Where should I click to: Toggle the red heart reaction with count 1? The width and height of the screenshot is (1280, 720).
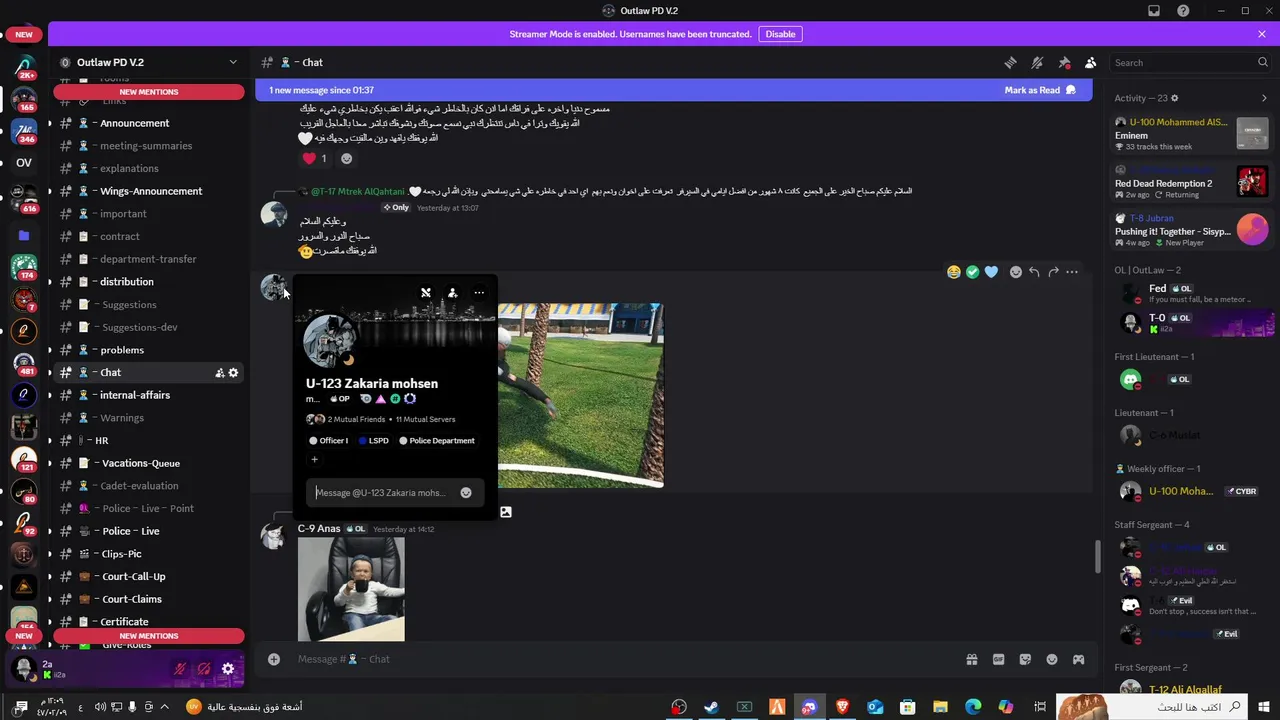tap(315, 158)
